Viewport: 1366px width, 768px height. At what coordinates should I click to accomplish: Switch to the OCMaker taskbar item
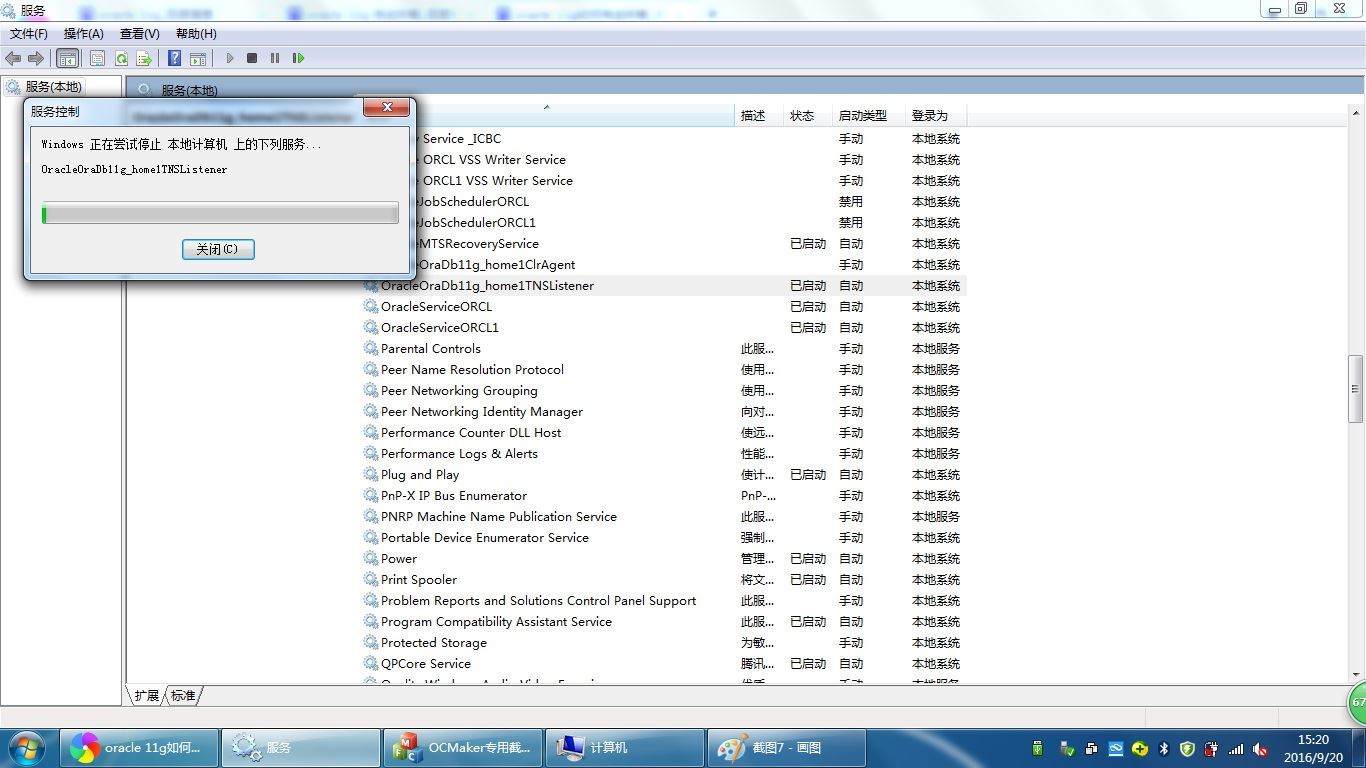pyautogui.click(x=462, y=748)
